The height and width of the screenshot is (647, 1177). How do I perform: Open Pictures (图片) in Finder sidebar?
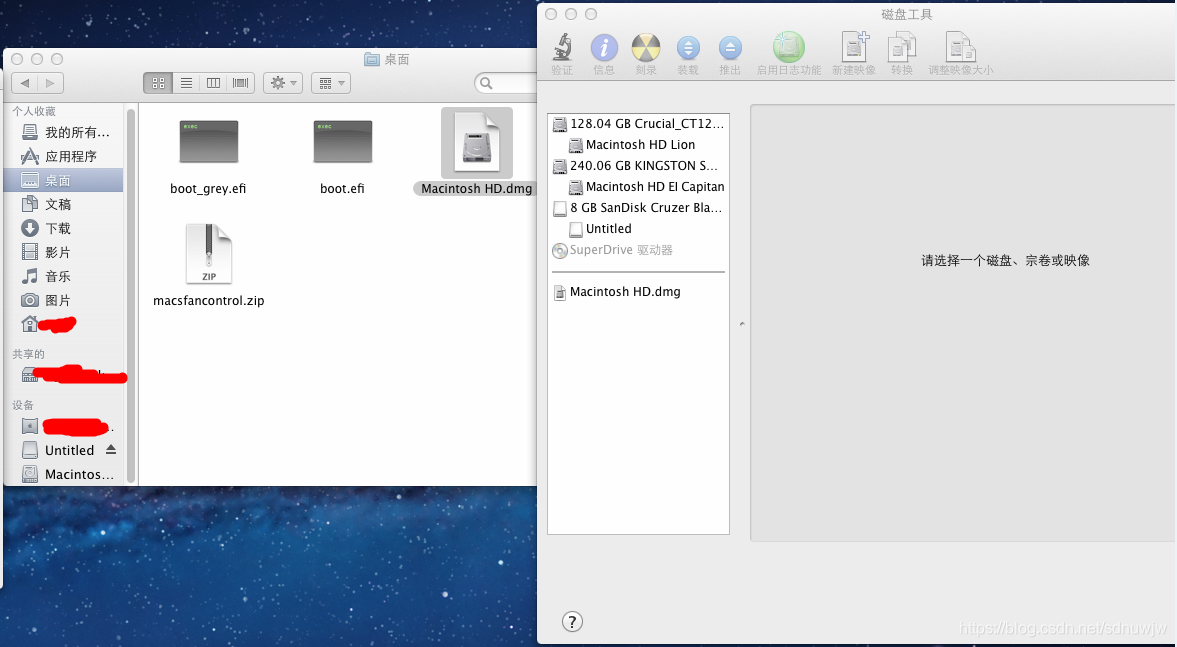(65, 301)
